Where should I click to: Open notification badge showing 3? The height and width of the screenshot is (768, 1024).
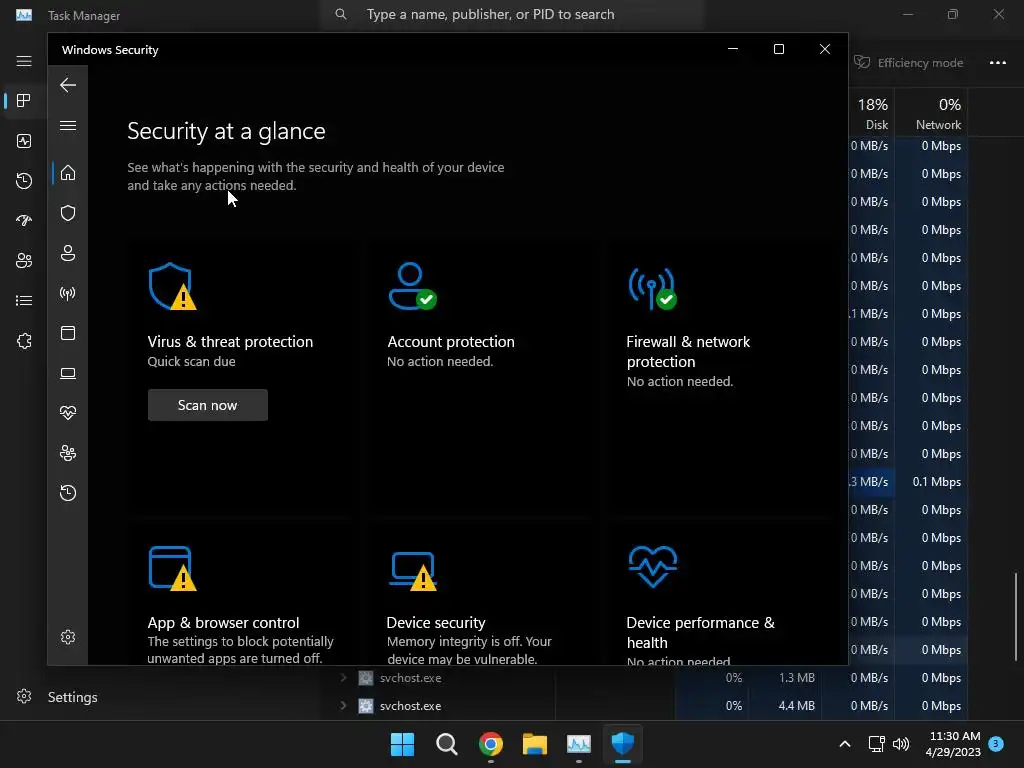tap(996, 743)
